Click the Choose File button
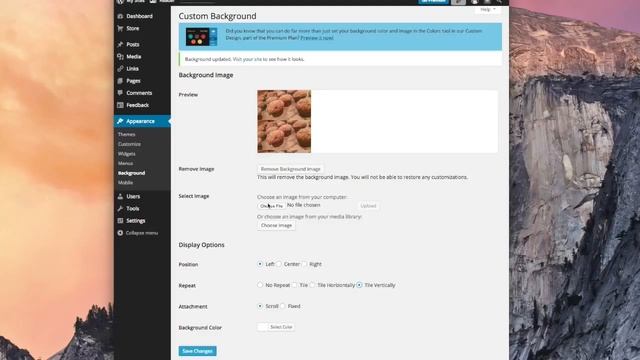Image resolution: width=640 pixels, height=360 pixels. click(271, 206)
